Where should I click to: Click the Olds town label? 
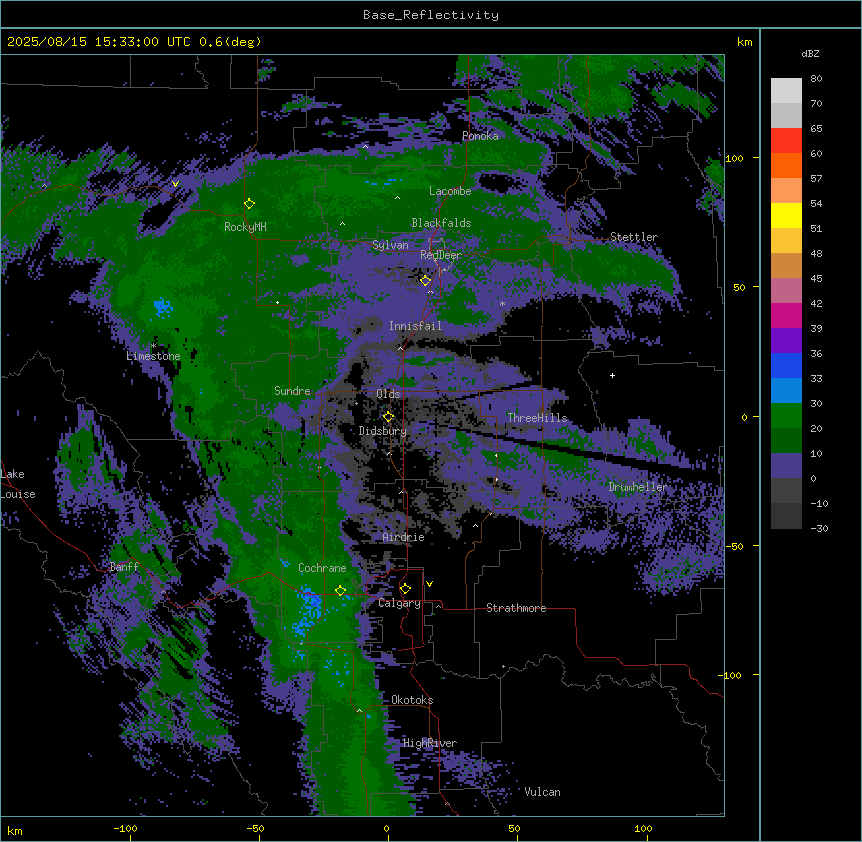pos(388,394)
